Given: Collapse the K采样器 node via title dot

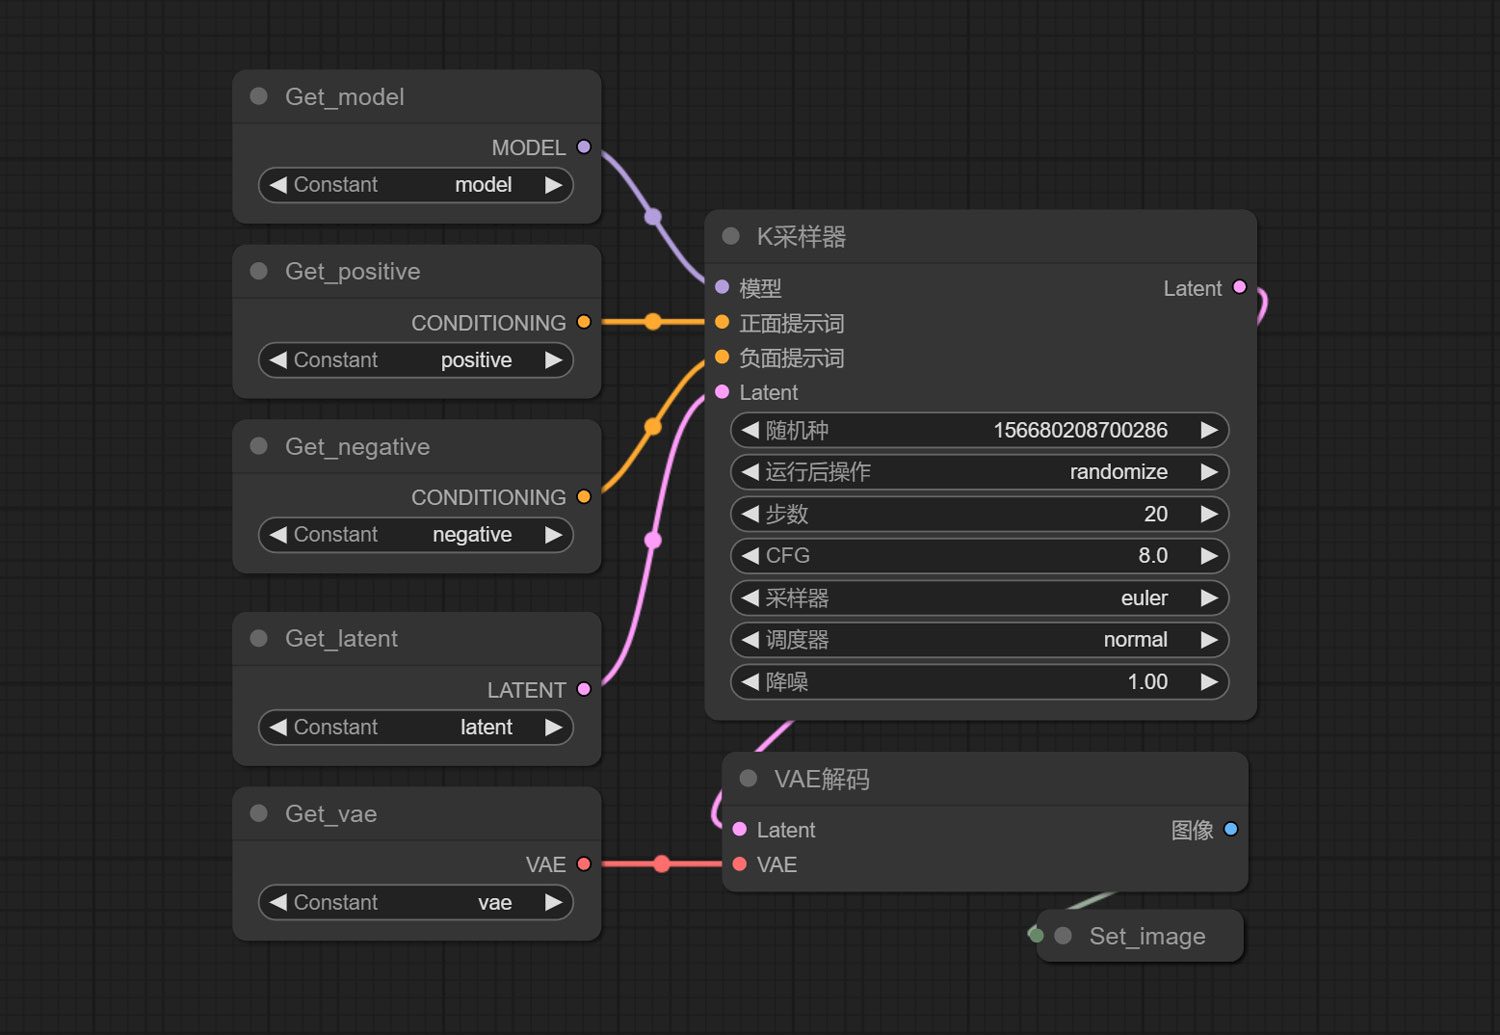Looking at the screenshot, I should click(x=731, y=236).
